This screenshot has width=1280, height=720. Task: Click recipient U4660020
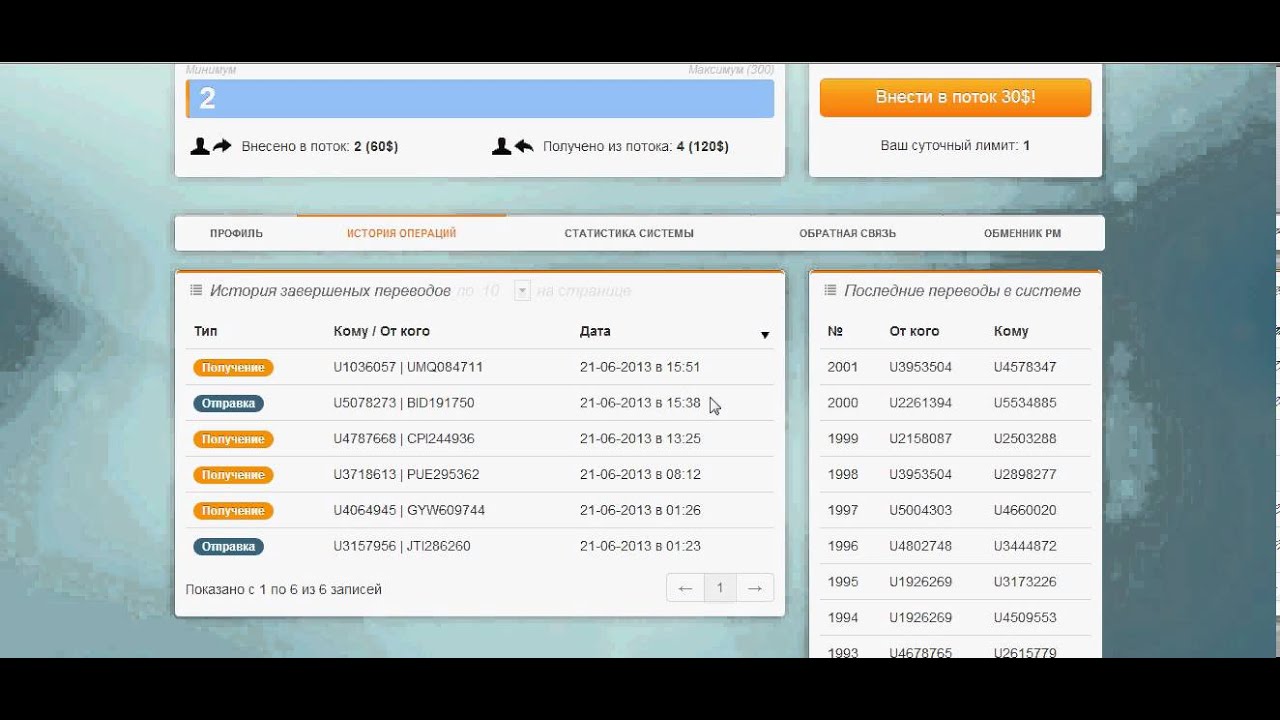pos(1025,510)
